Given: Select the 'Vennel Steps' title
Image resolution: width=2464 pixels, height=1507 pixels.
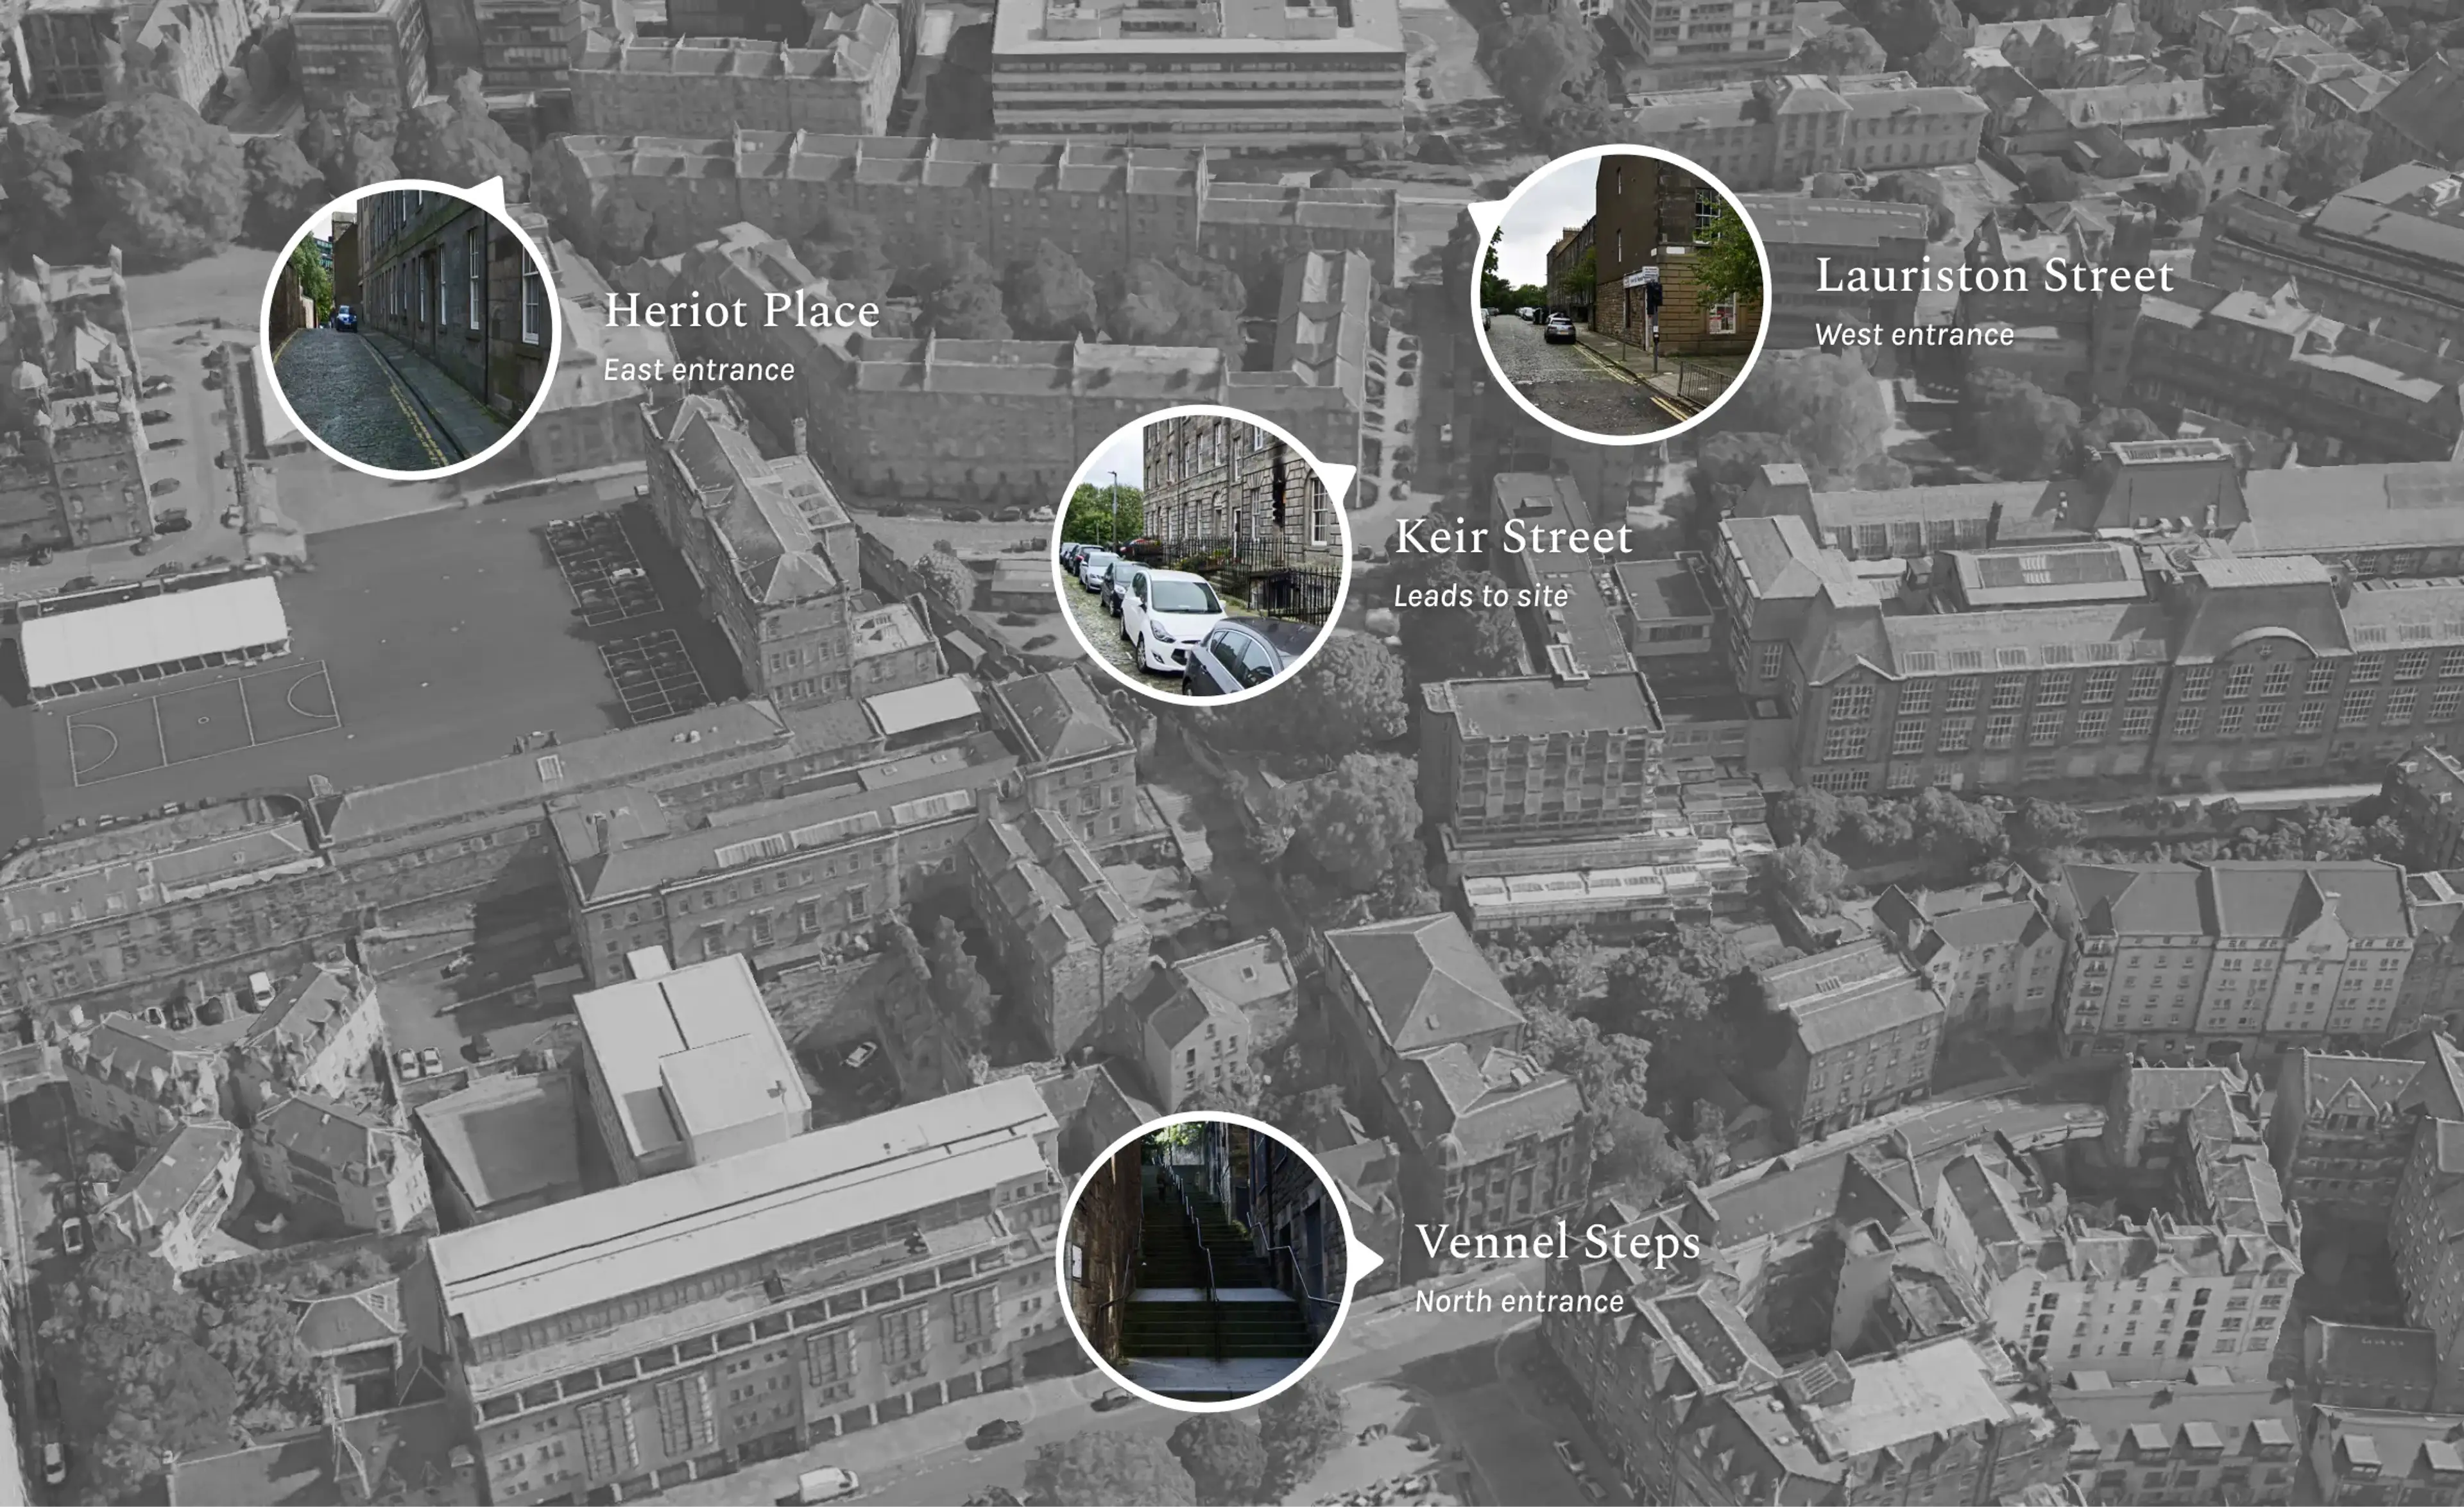Looking at the screenshot, I should [1558, 1243].
